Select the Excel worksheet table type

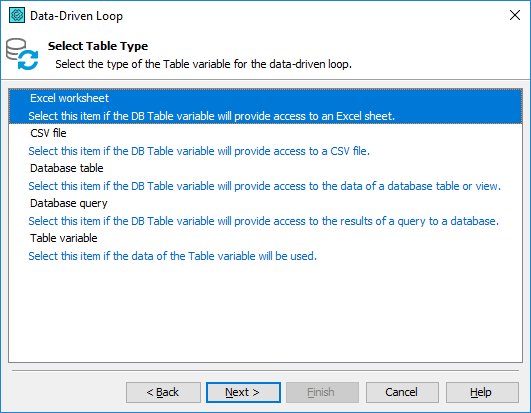[x=69, y=98]
